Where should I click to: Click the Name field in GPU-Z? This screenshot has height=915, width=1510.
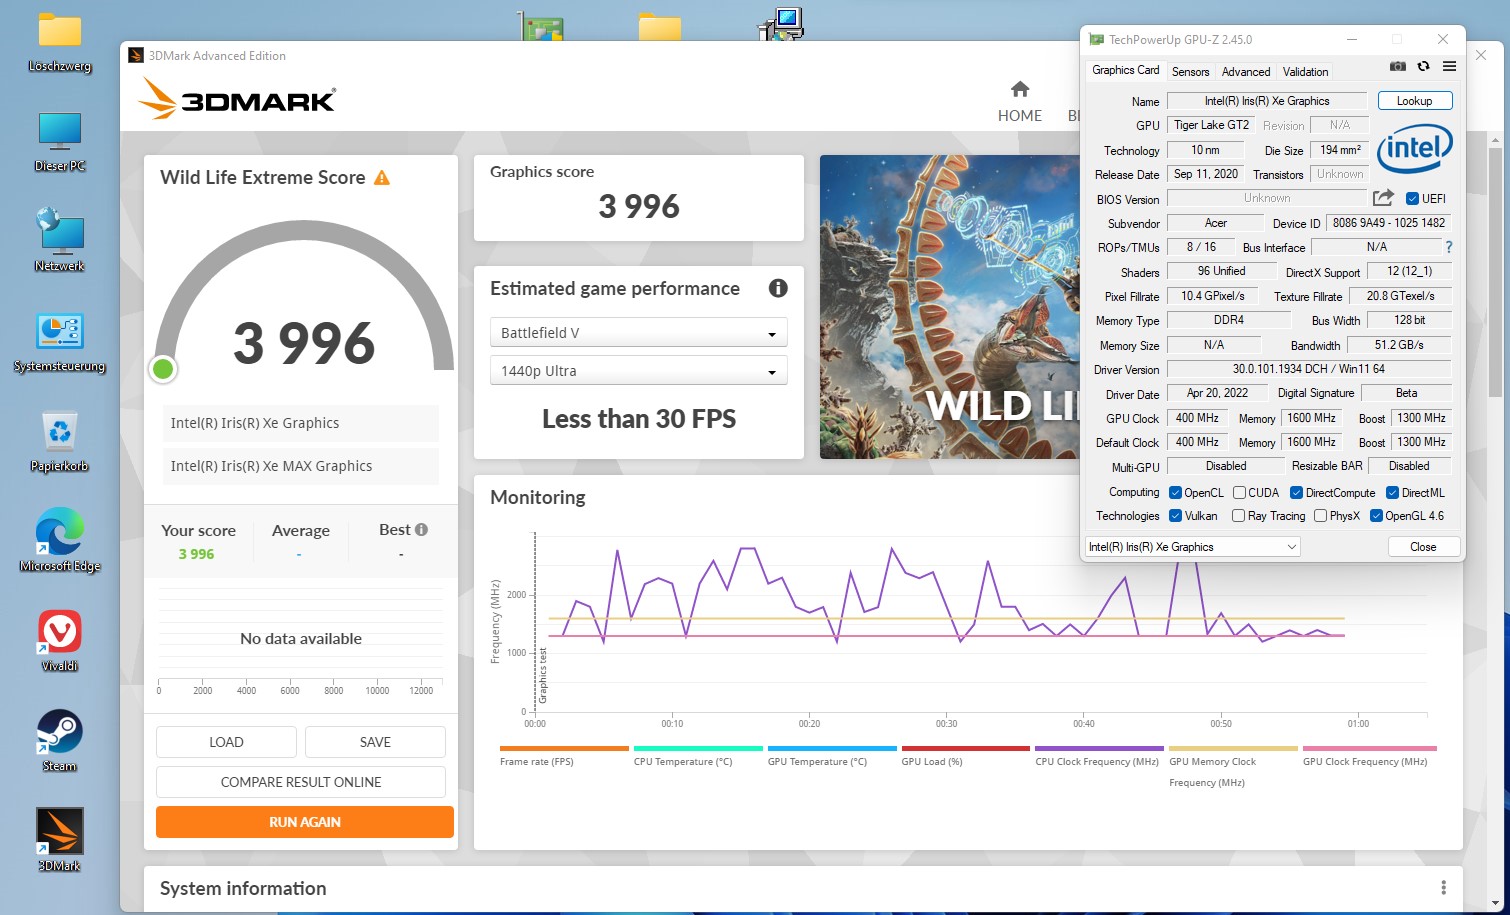coord(1267,101)
